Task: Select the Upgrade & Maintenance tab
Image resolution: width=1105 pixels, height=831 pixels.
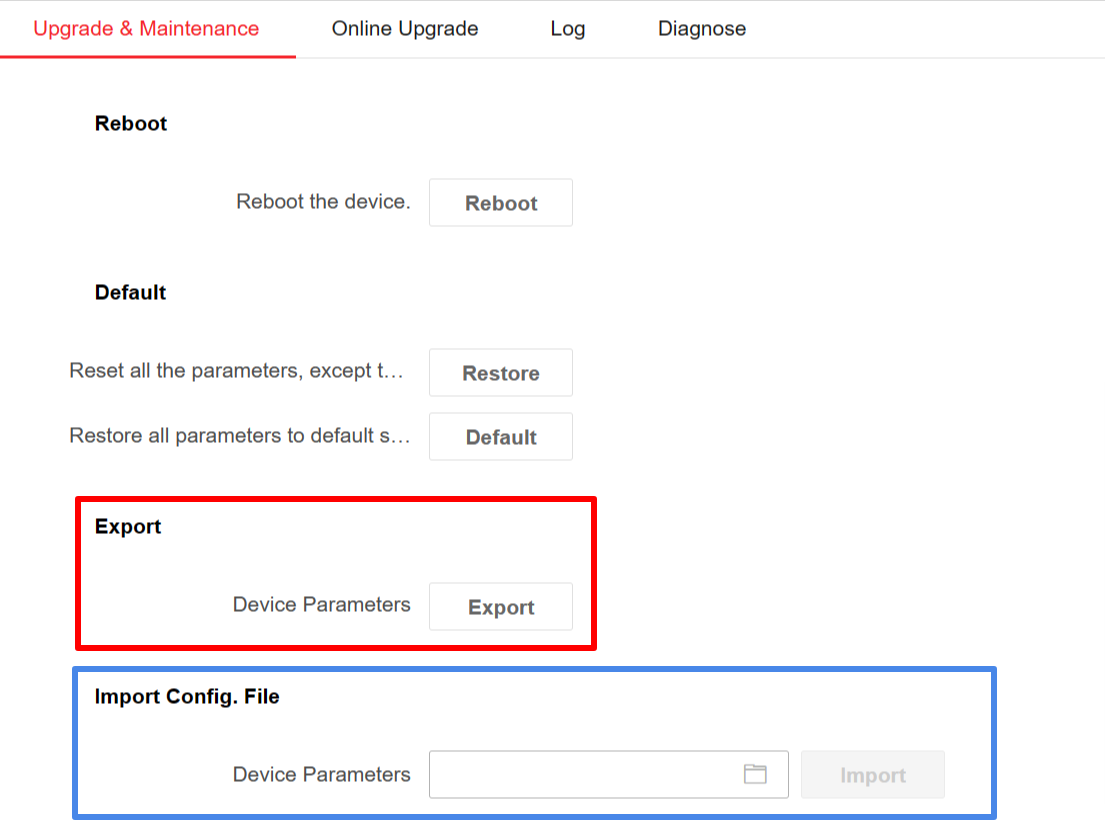Action: pyautogui.click(x=146, y=29)
